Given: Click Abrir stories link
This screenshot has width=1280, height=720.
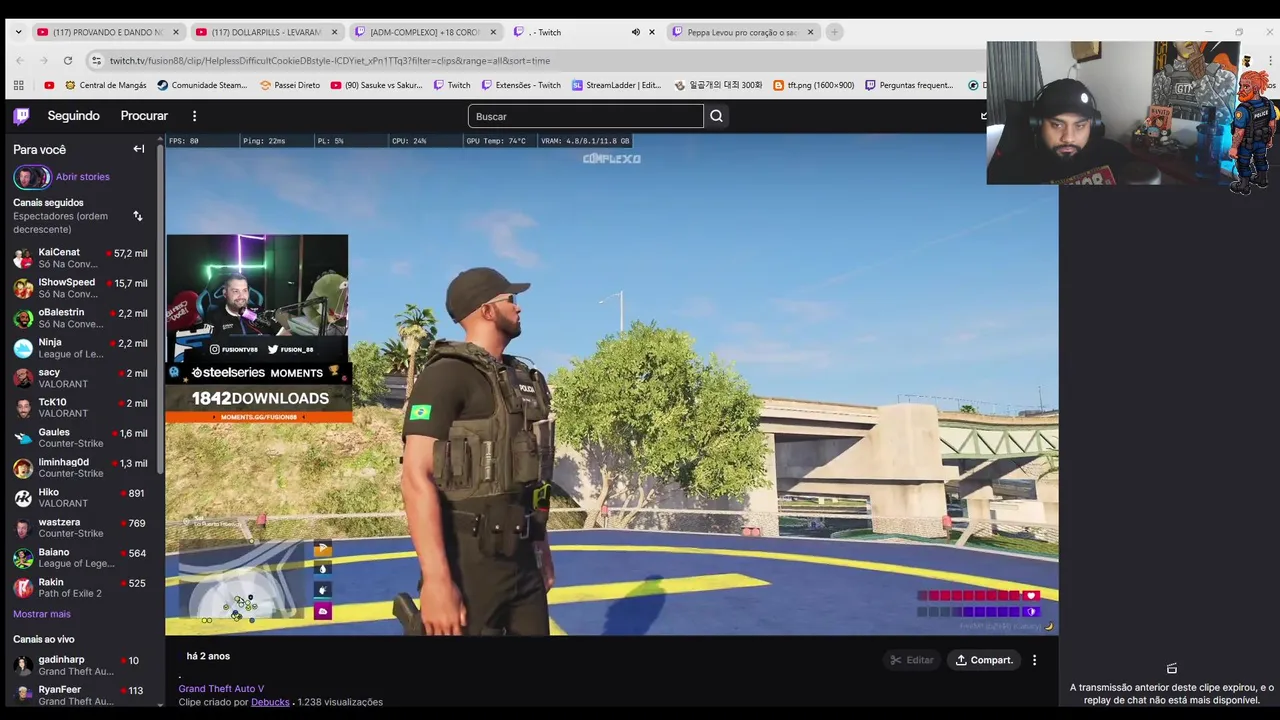Looking at the screenshot, I should coord(83,177).
